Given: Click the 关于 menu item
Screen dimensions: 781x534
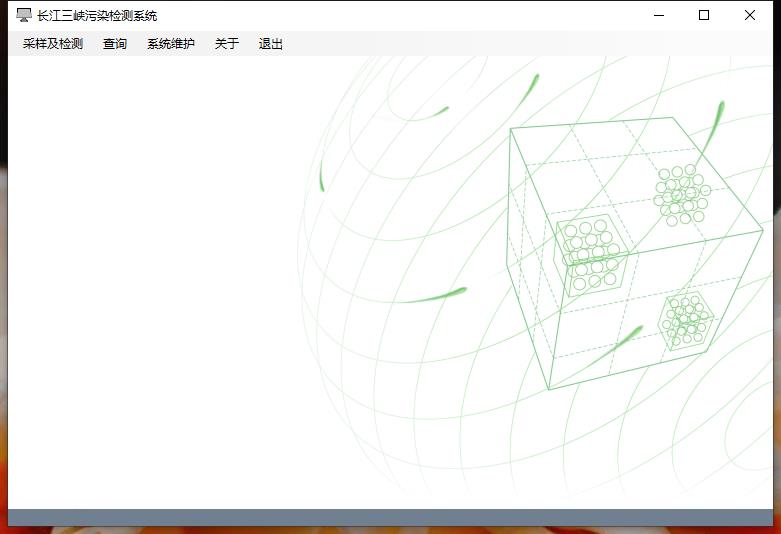Looking at the screenshot, I should coord(227,44).
